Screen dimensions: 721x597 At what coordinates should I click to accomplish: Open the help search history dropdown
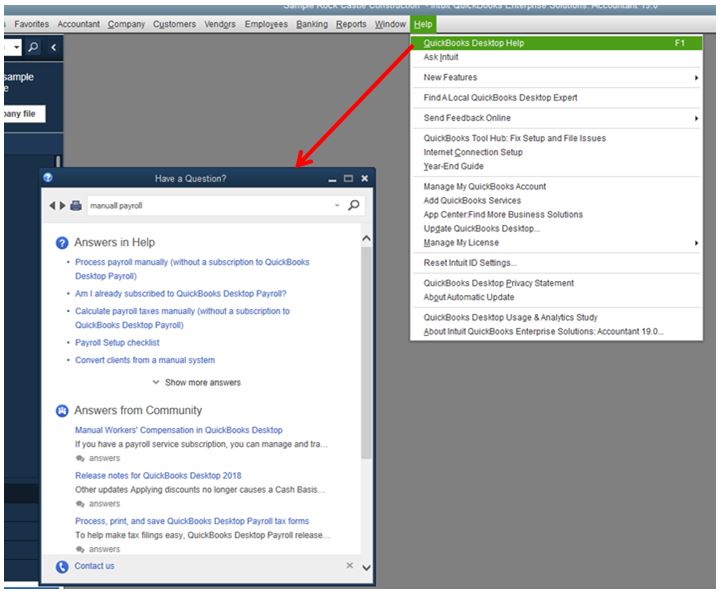tap(337, 205)
